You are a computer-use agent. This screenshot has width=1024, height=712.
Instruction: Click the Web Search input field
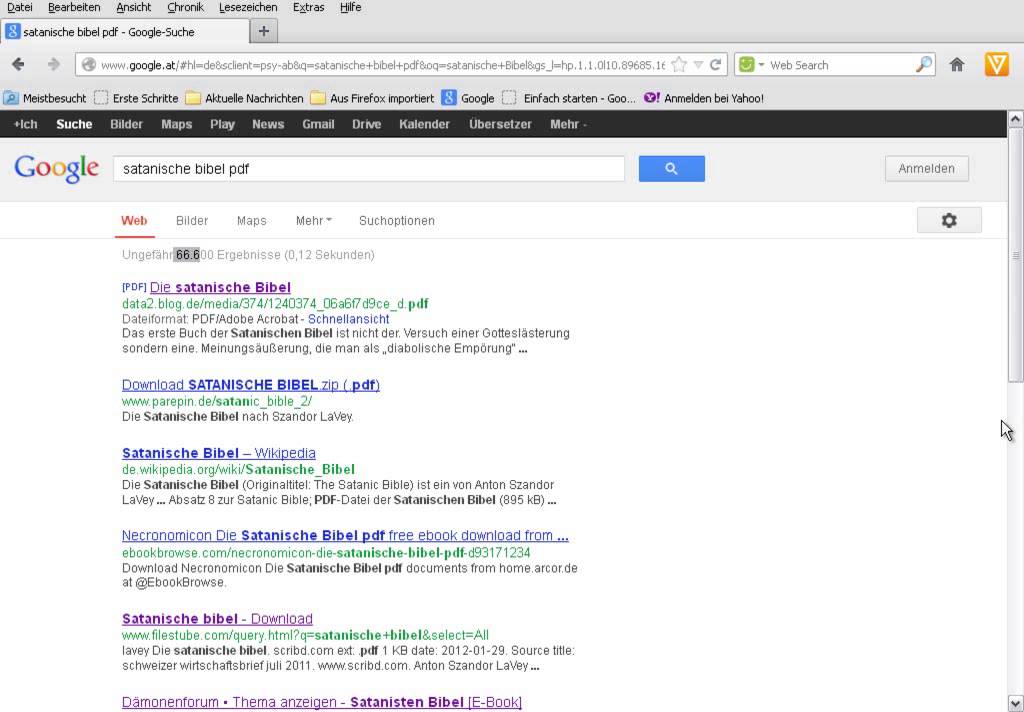point(841,65)
